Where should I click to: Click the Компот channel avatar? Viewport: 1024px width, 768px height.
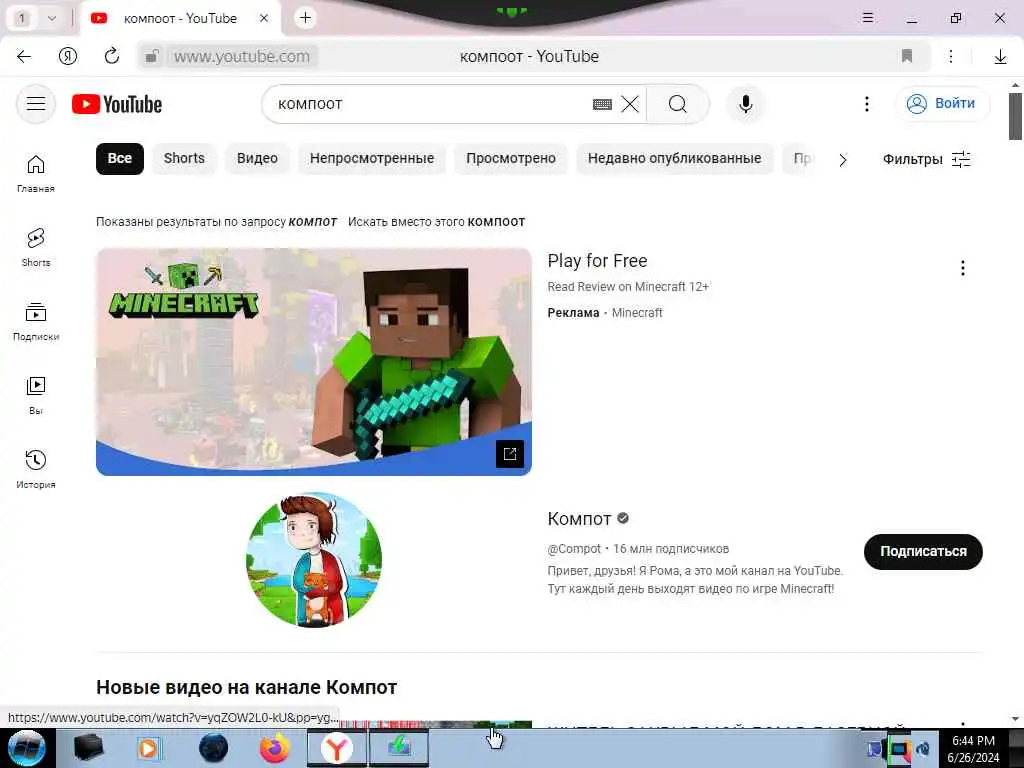coord(314,560)
